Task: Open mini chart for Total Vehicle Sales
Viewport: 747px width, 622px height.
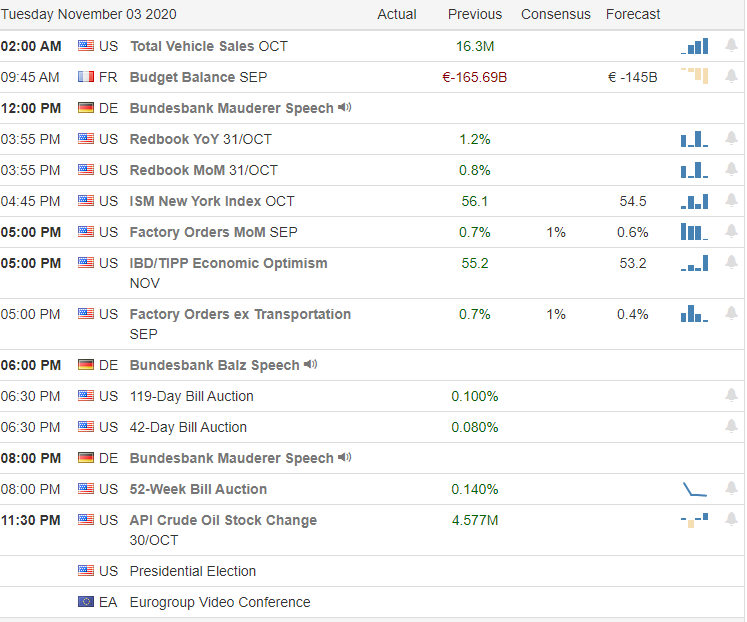Action: [695, 46]
